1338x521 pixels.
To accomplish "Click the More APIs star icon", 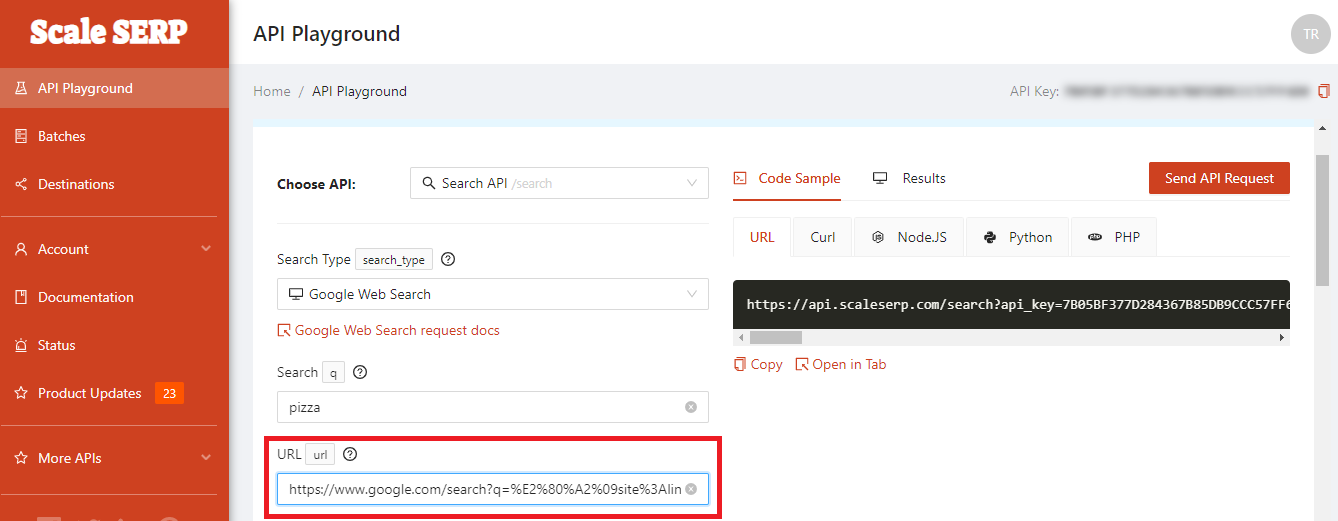I will (x=21, y=458).
